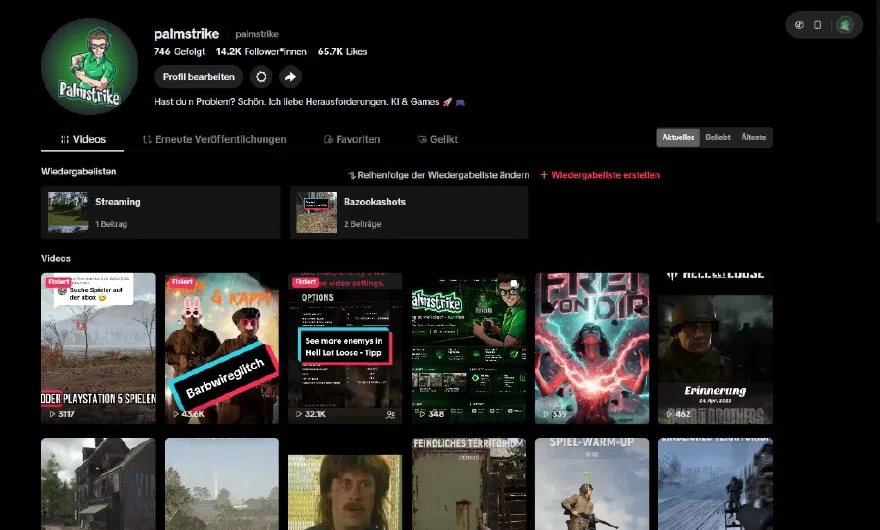Open second-row video of dark wooden house
The height and width of the screenshot is (530, 880).
[x=98, y=484]
